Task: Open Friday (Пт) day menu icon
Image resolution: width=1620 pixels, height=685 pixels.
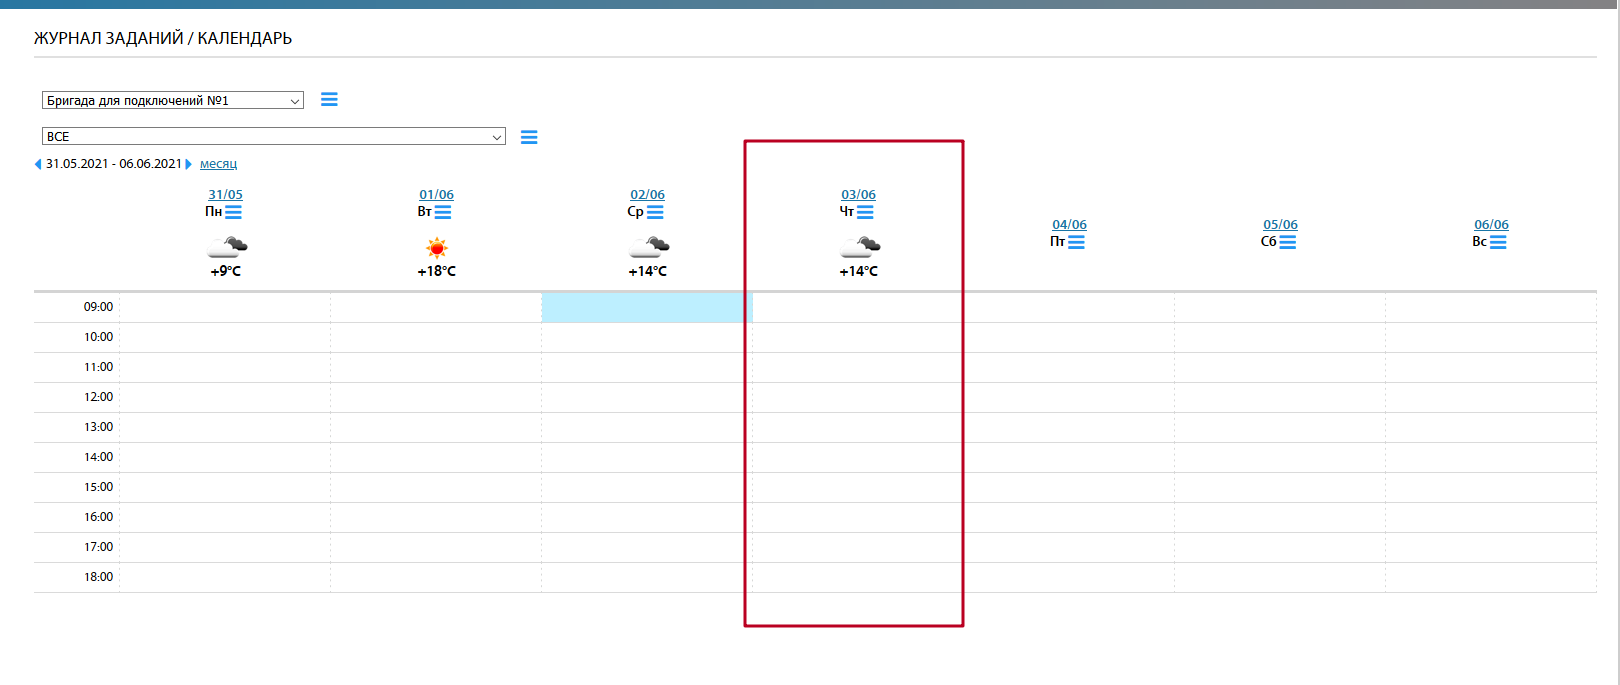Action: click(1076, 242)
